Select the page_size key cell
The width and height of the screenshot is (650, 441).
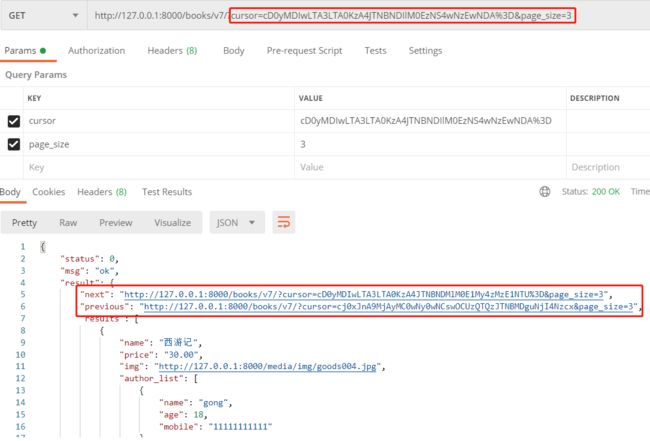click(159, 144)
